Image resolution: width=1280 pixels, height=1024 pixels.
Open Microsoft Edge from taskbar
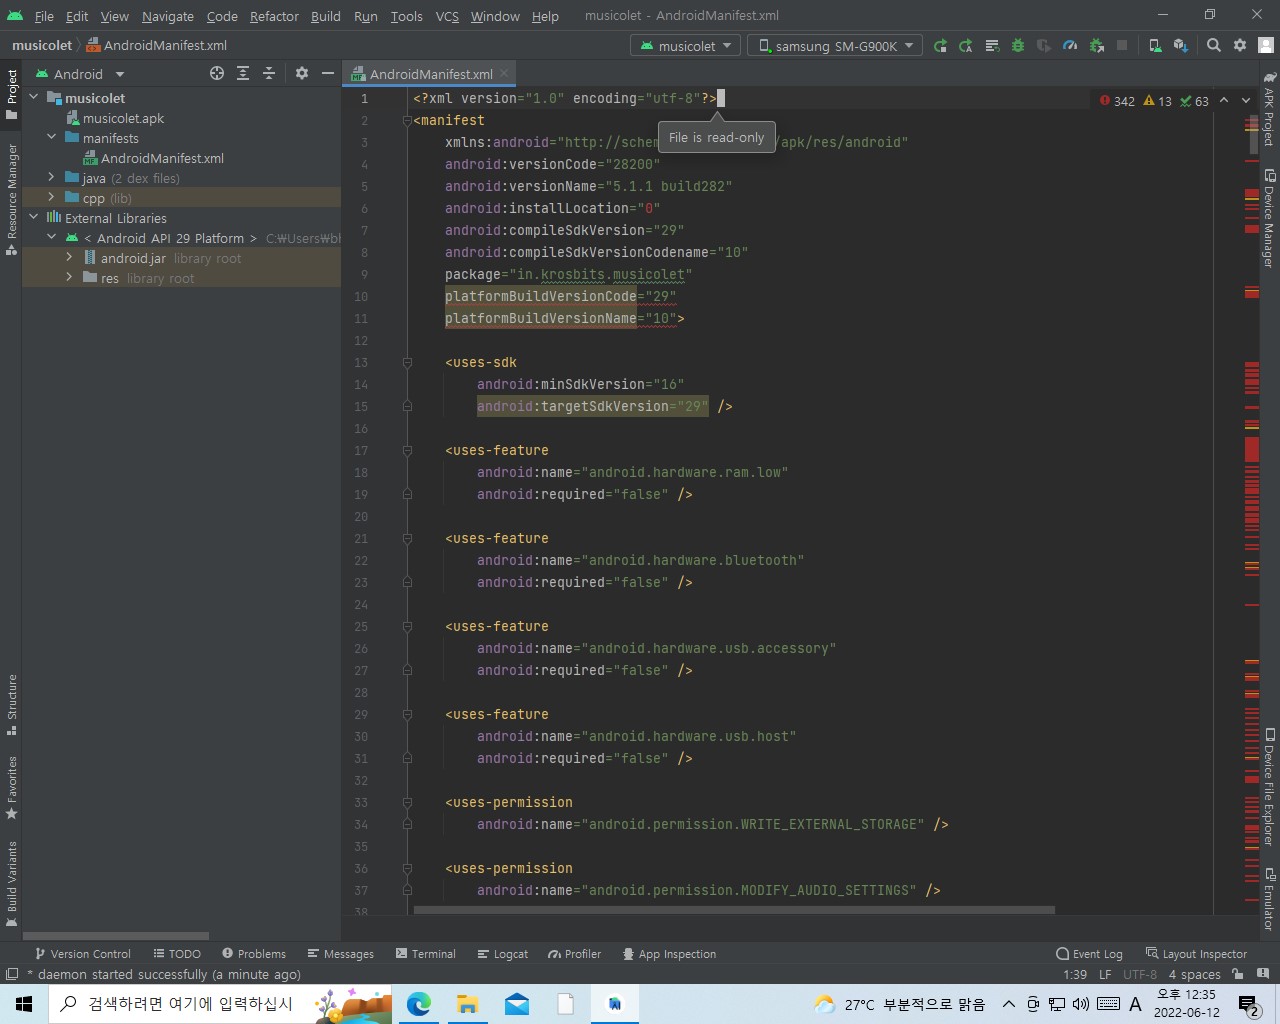(419, 1004)
